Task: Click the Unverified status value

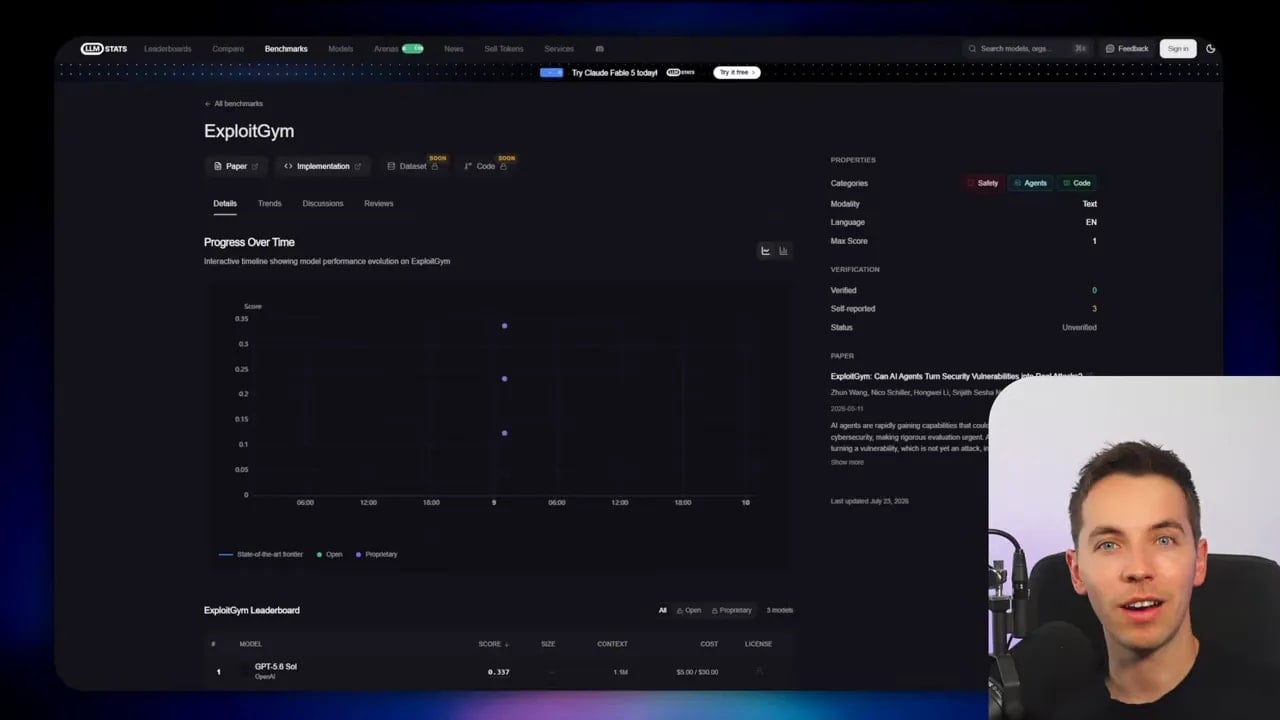Action: click(1079, 328)
